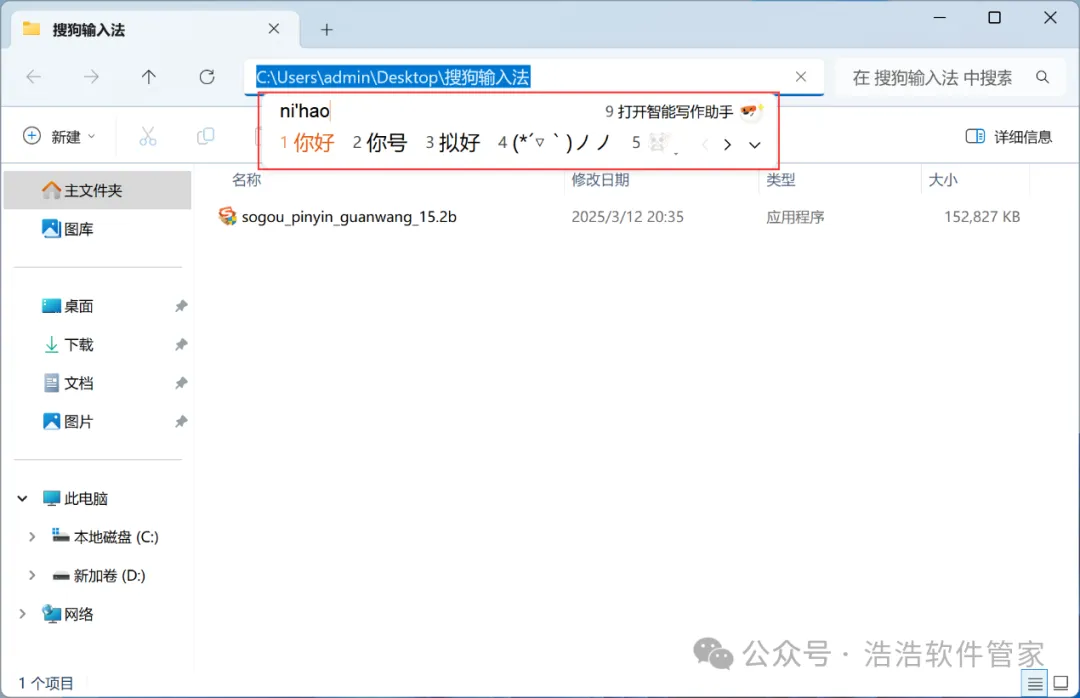Viewport: 1080px width, 698px height.
Task: Go to next candidate page arrow
Action: click(x=727, y=145)
